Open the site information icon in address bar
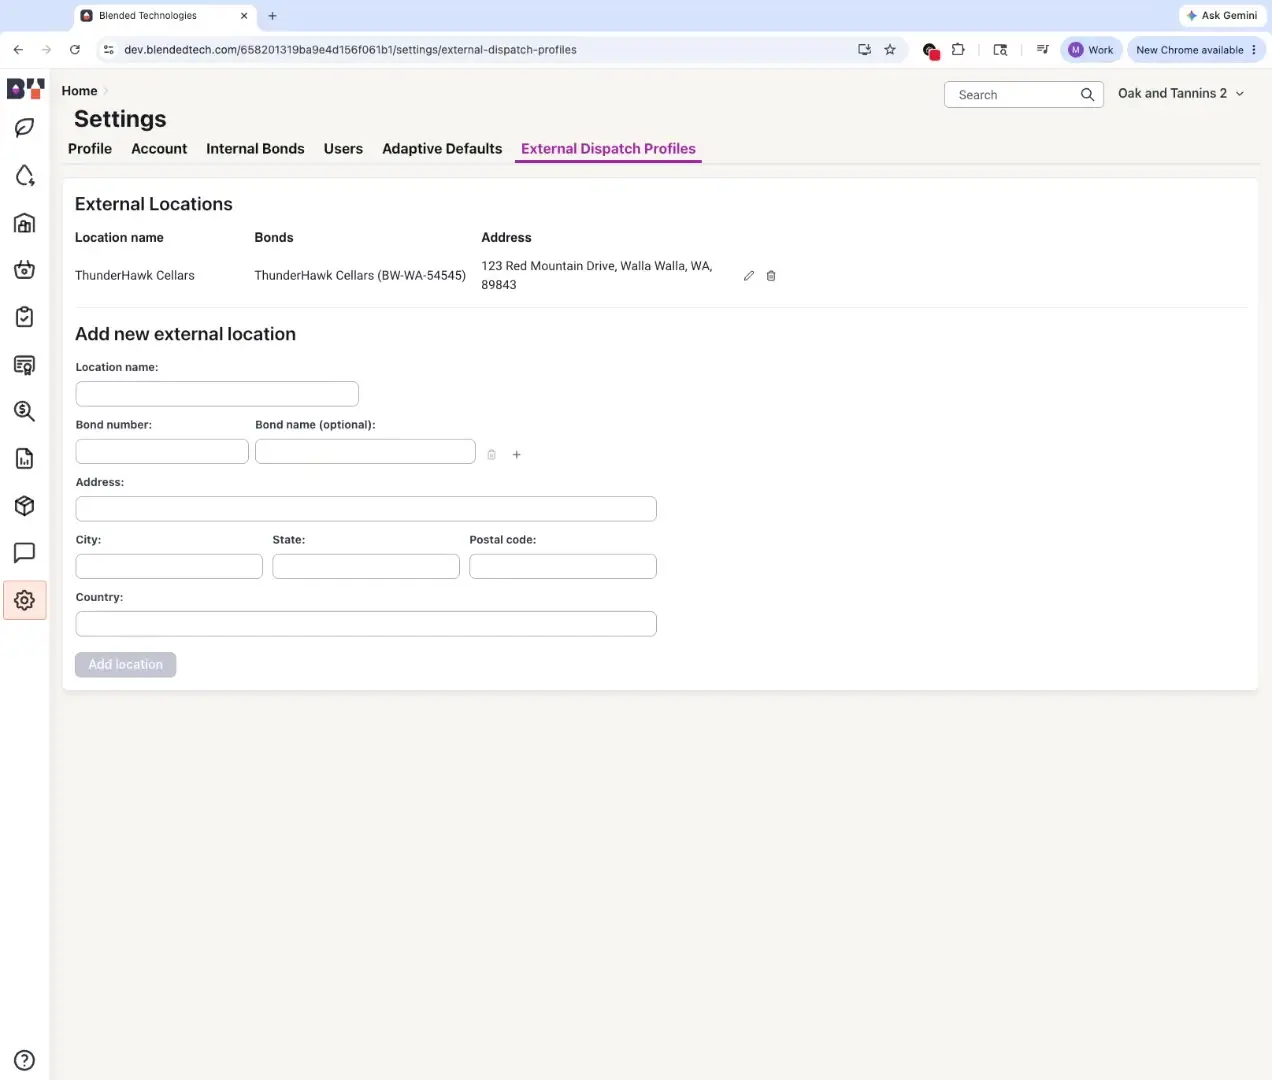This screenshot has height=1080, width=1272. 109,49
